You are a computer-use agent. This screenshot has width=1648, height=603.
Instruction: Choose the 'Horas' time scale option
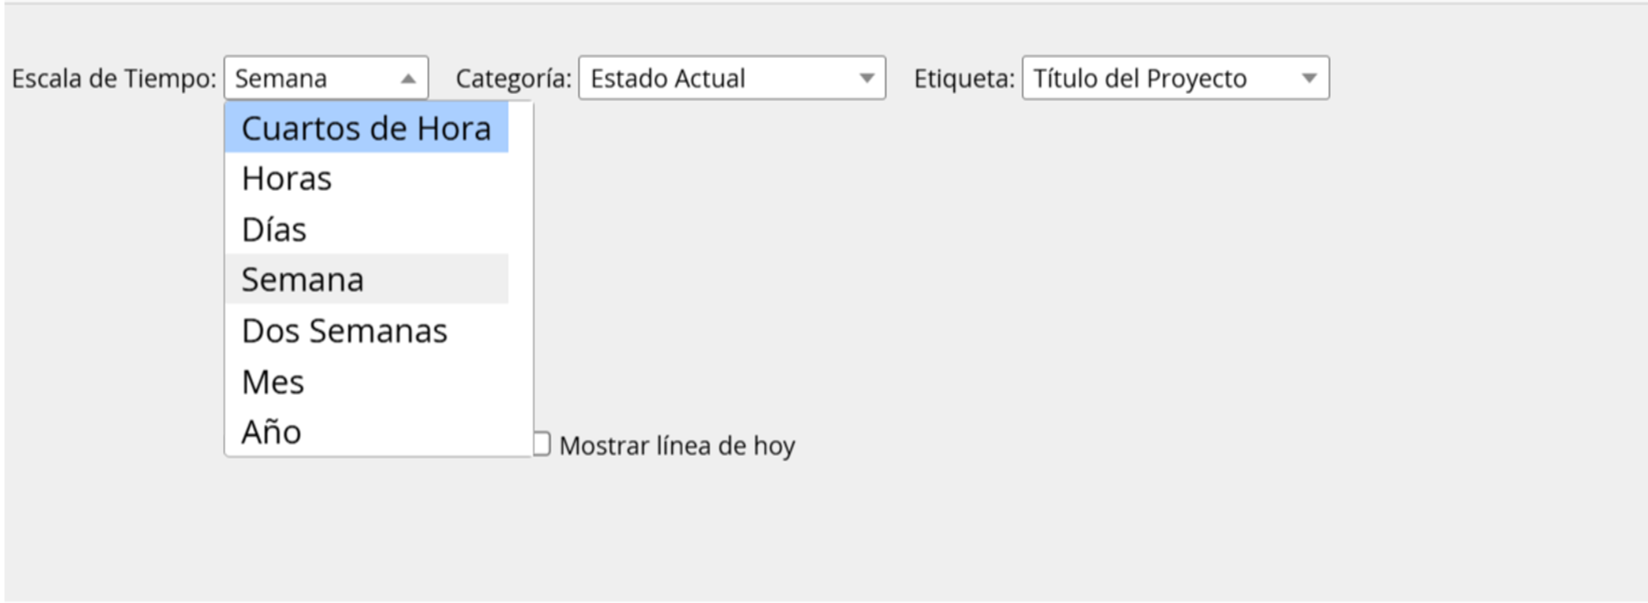tap(367, 178)
